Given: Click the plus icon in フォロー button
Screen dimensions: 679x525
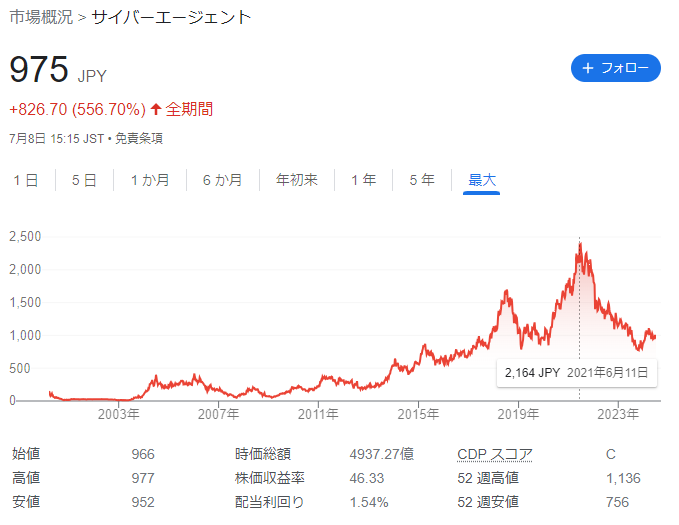Looking at the screenshot, I should click(x=587, y=68).
